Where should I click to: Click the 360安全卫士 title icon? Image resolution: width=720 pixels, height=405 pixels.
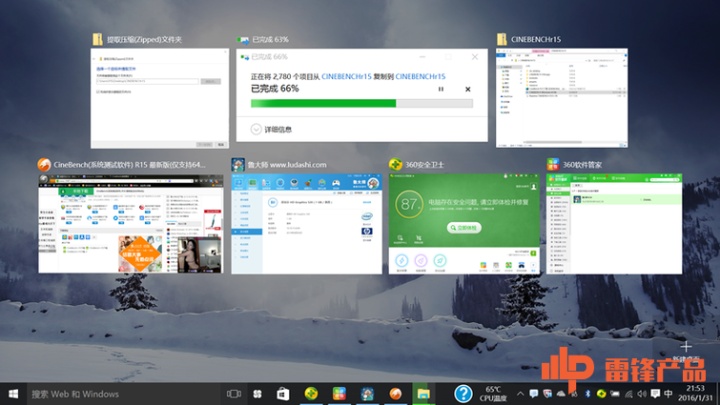[395, 164]
